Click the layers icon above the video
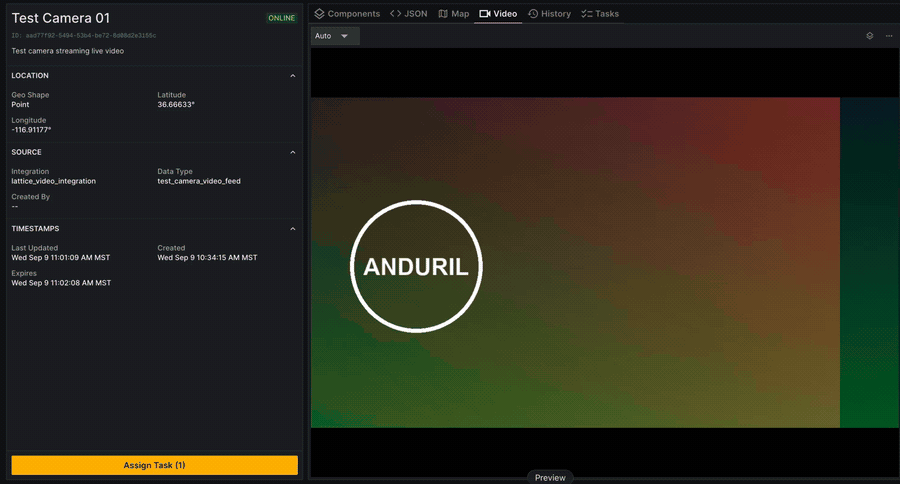Screen dimensions: 900x484 click(870, 36)
